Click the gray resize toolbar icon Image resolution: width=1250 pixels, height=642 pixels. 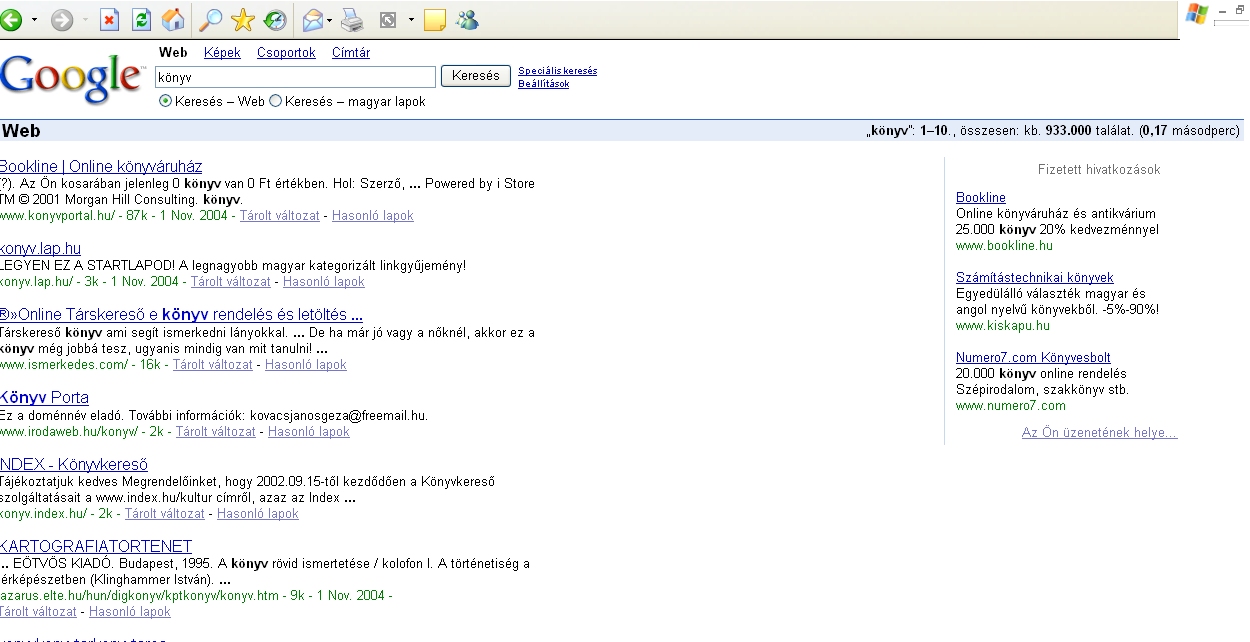click(389, 19)
